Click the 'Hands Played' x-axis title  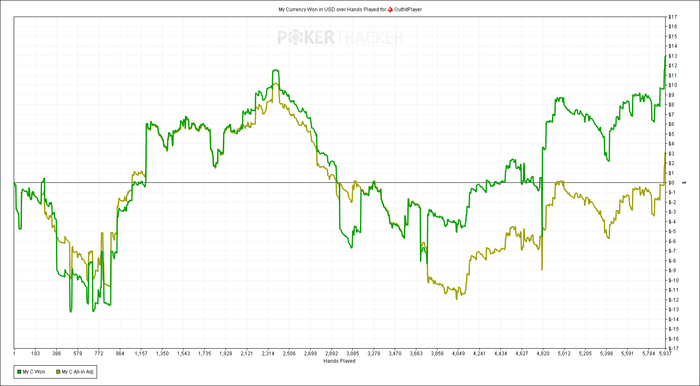340,361
